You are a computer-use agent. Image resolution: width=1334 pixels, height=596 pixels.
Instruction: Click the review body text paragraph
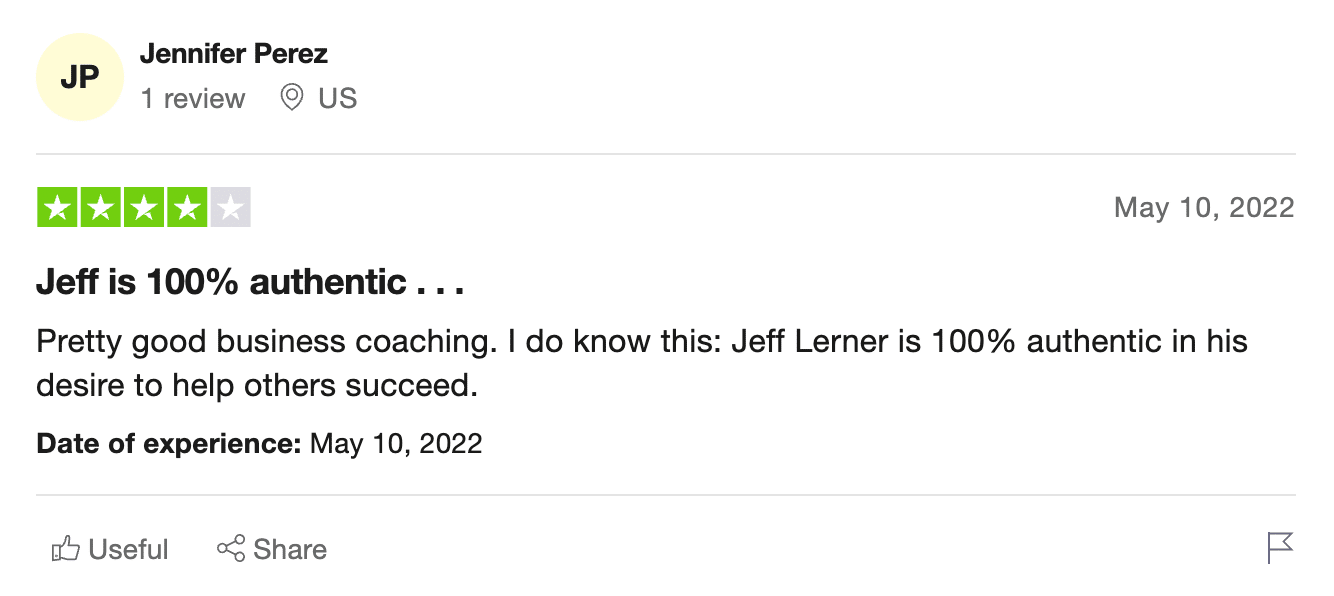[x=642, y=362]
